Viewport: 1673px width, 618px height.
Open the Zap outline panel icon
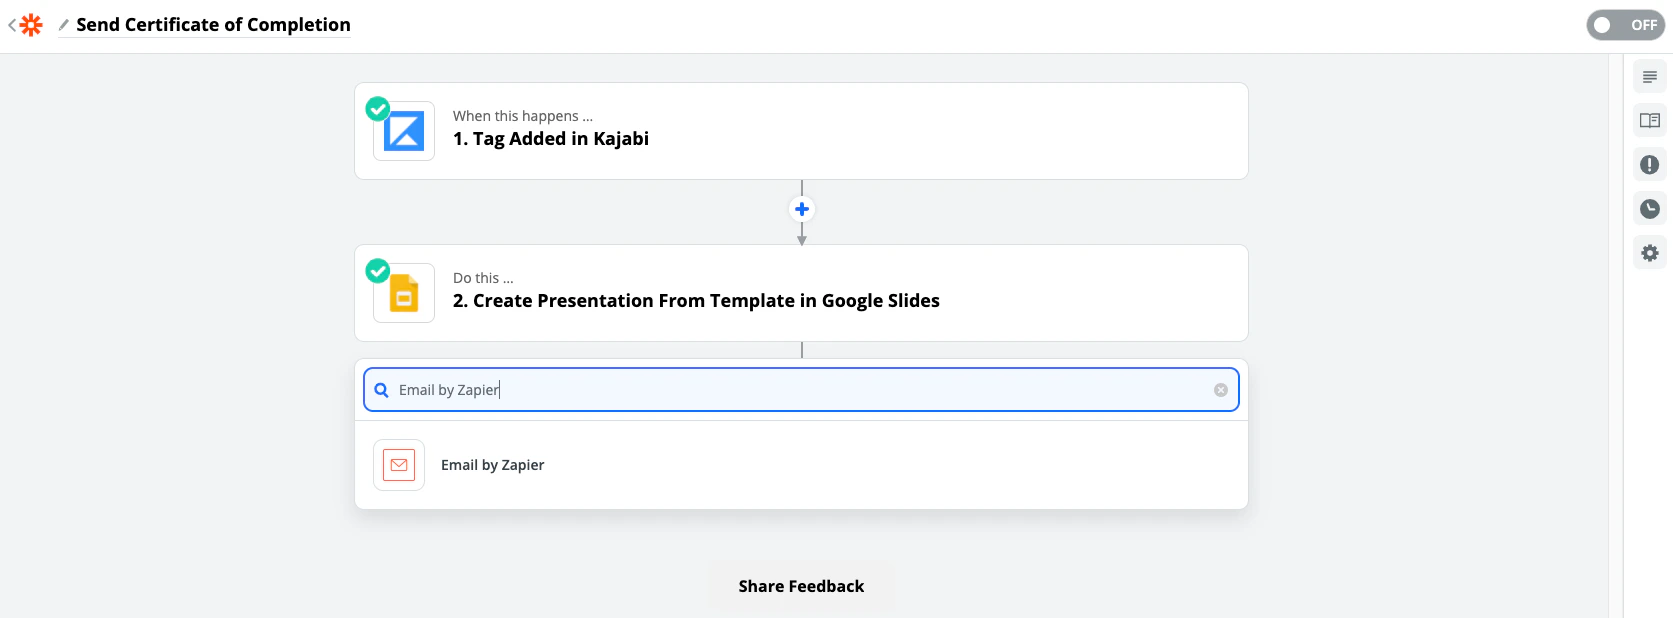point(1650,77)
